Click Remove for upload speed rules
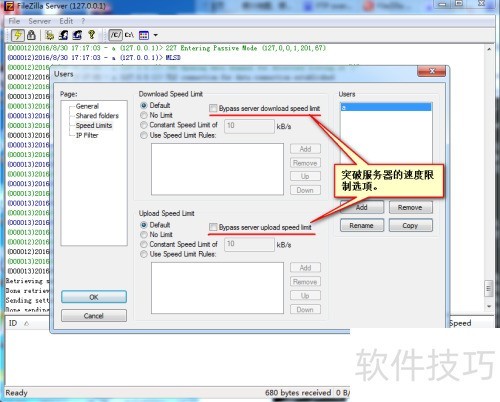Image resolution: width=500 pixels, height=402 pixels. [305, 282]
